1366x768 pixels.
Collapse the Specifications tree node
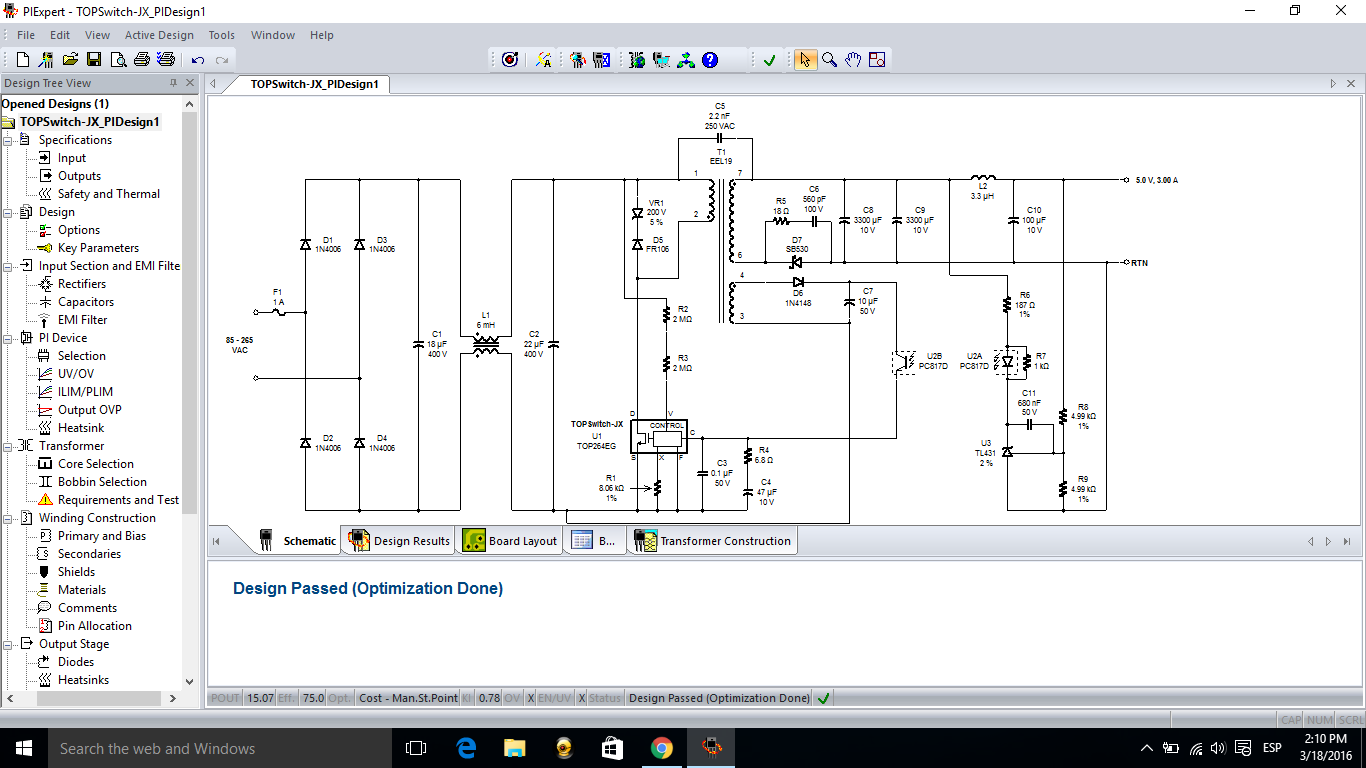9,140
